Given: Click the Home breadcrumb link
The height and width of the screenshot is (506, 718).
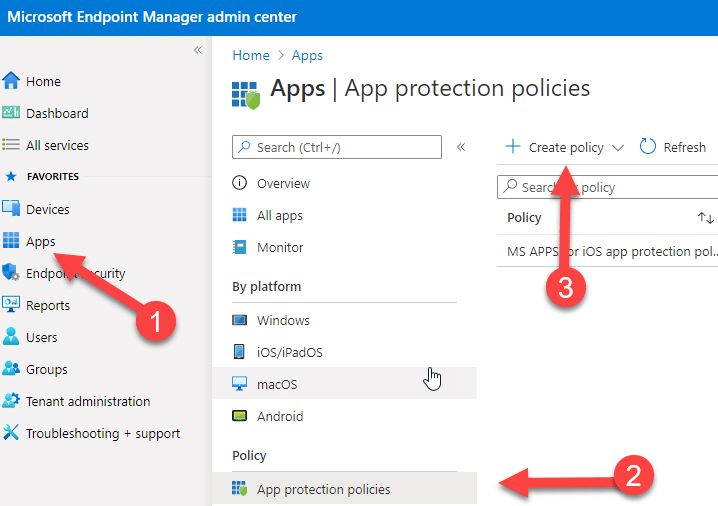Looking at the screenshot, I should coord(251,55).
